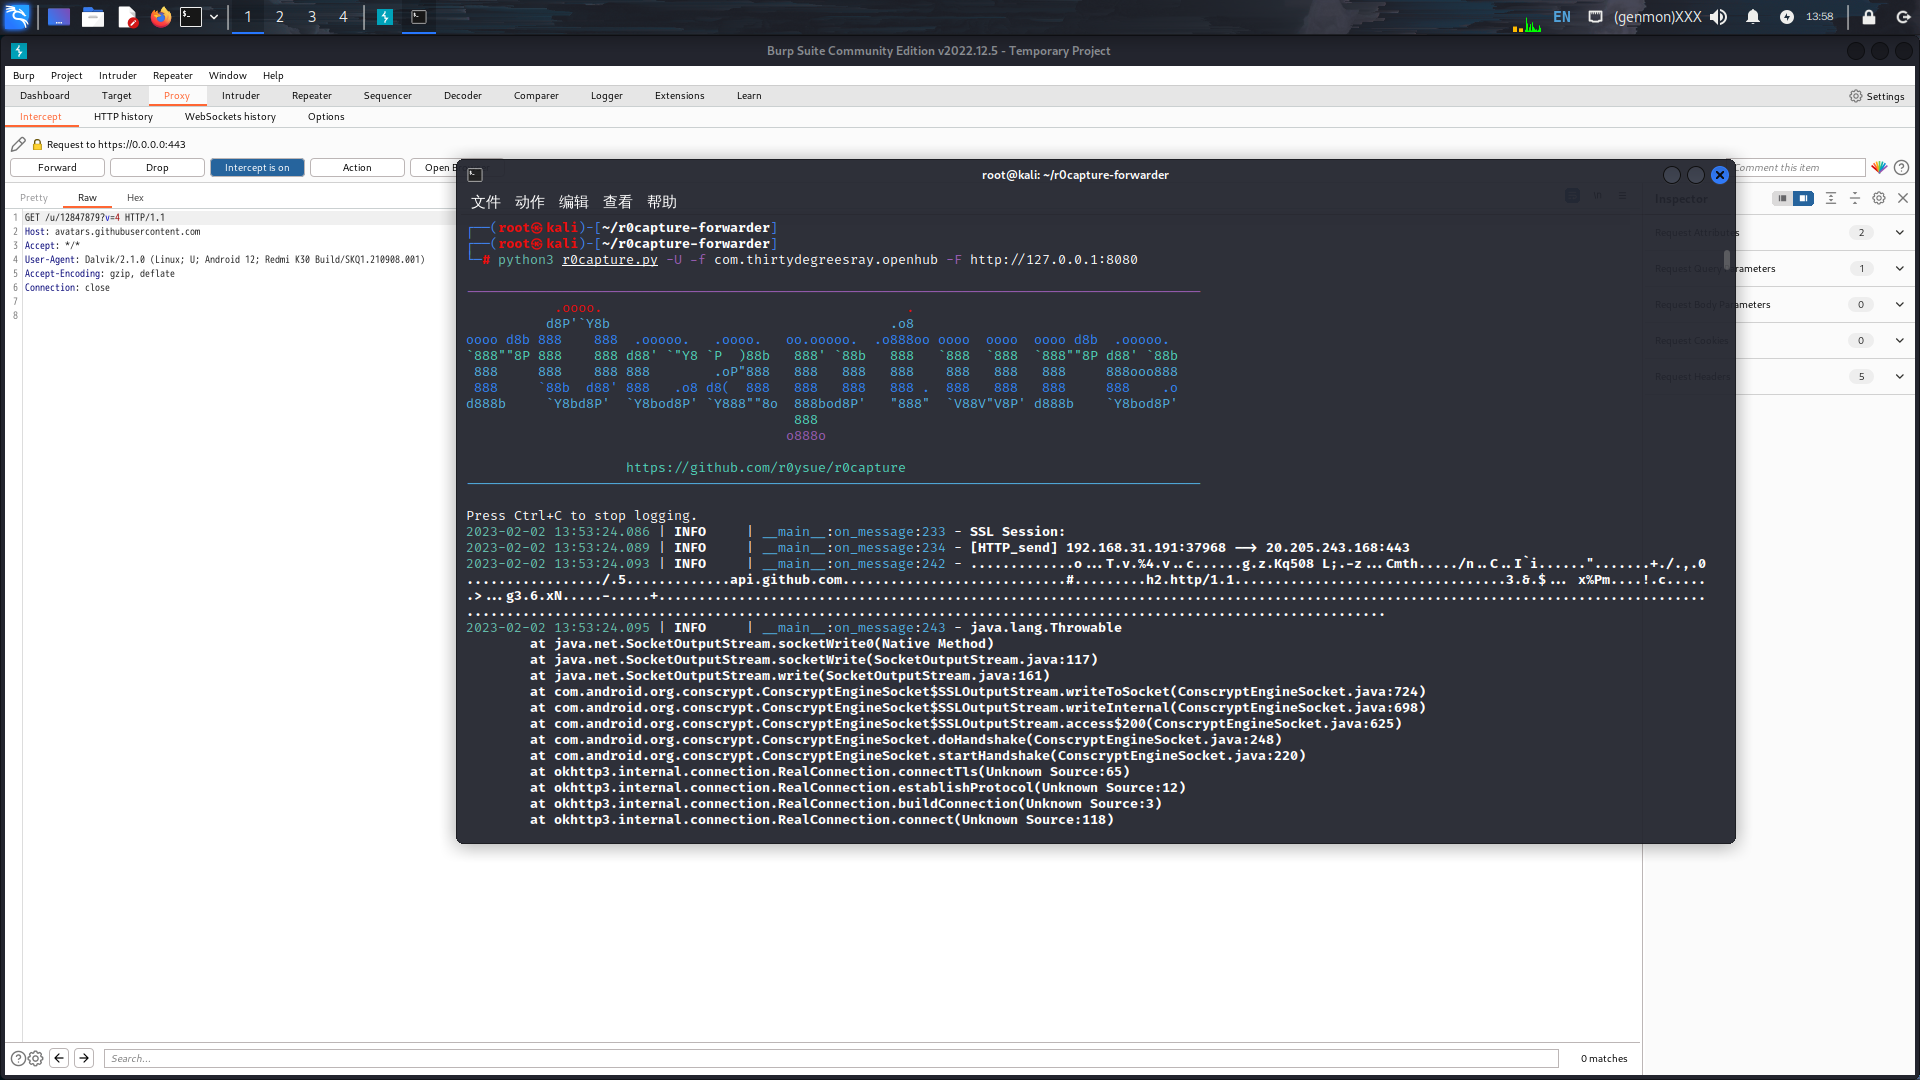Switch to the Extensions tab
This screenshot has width=1920, height=1080.
680,96
